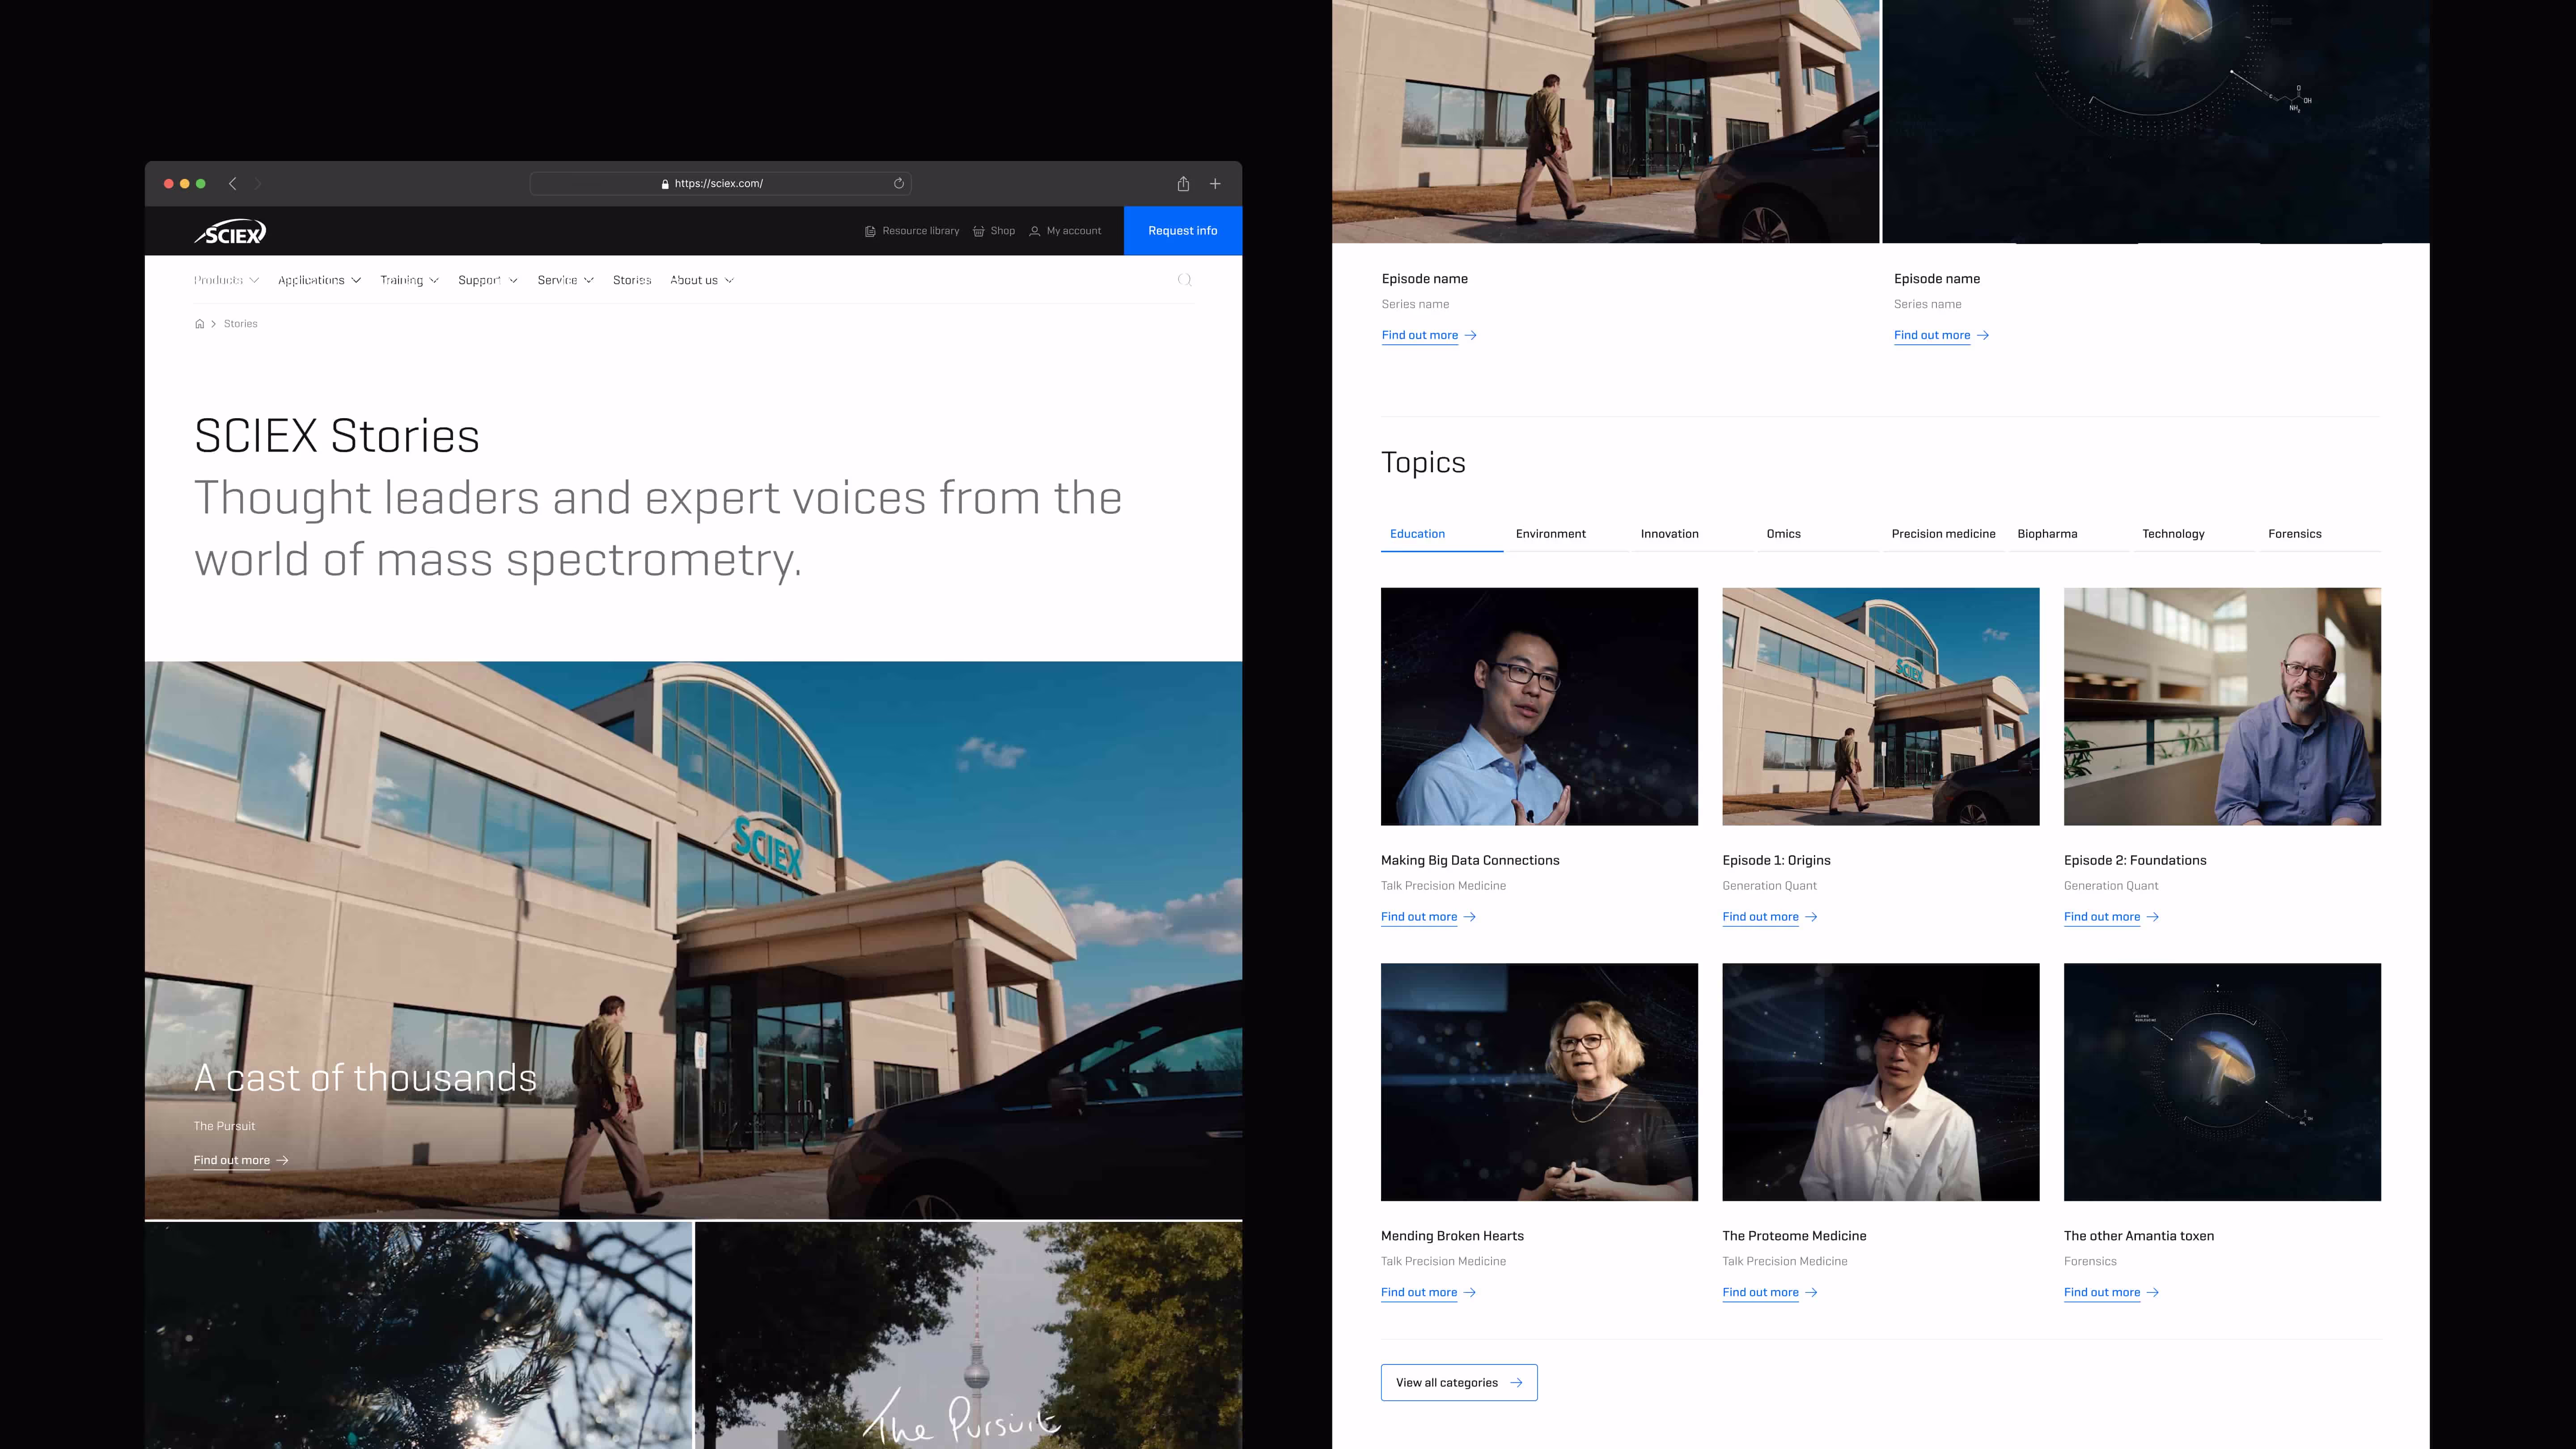
Task: Click Find out more for Episode 2: Foundations
Action: click(x=2111, y=917)
